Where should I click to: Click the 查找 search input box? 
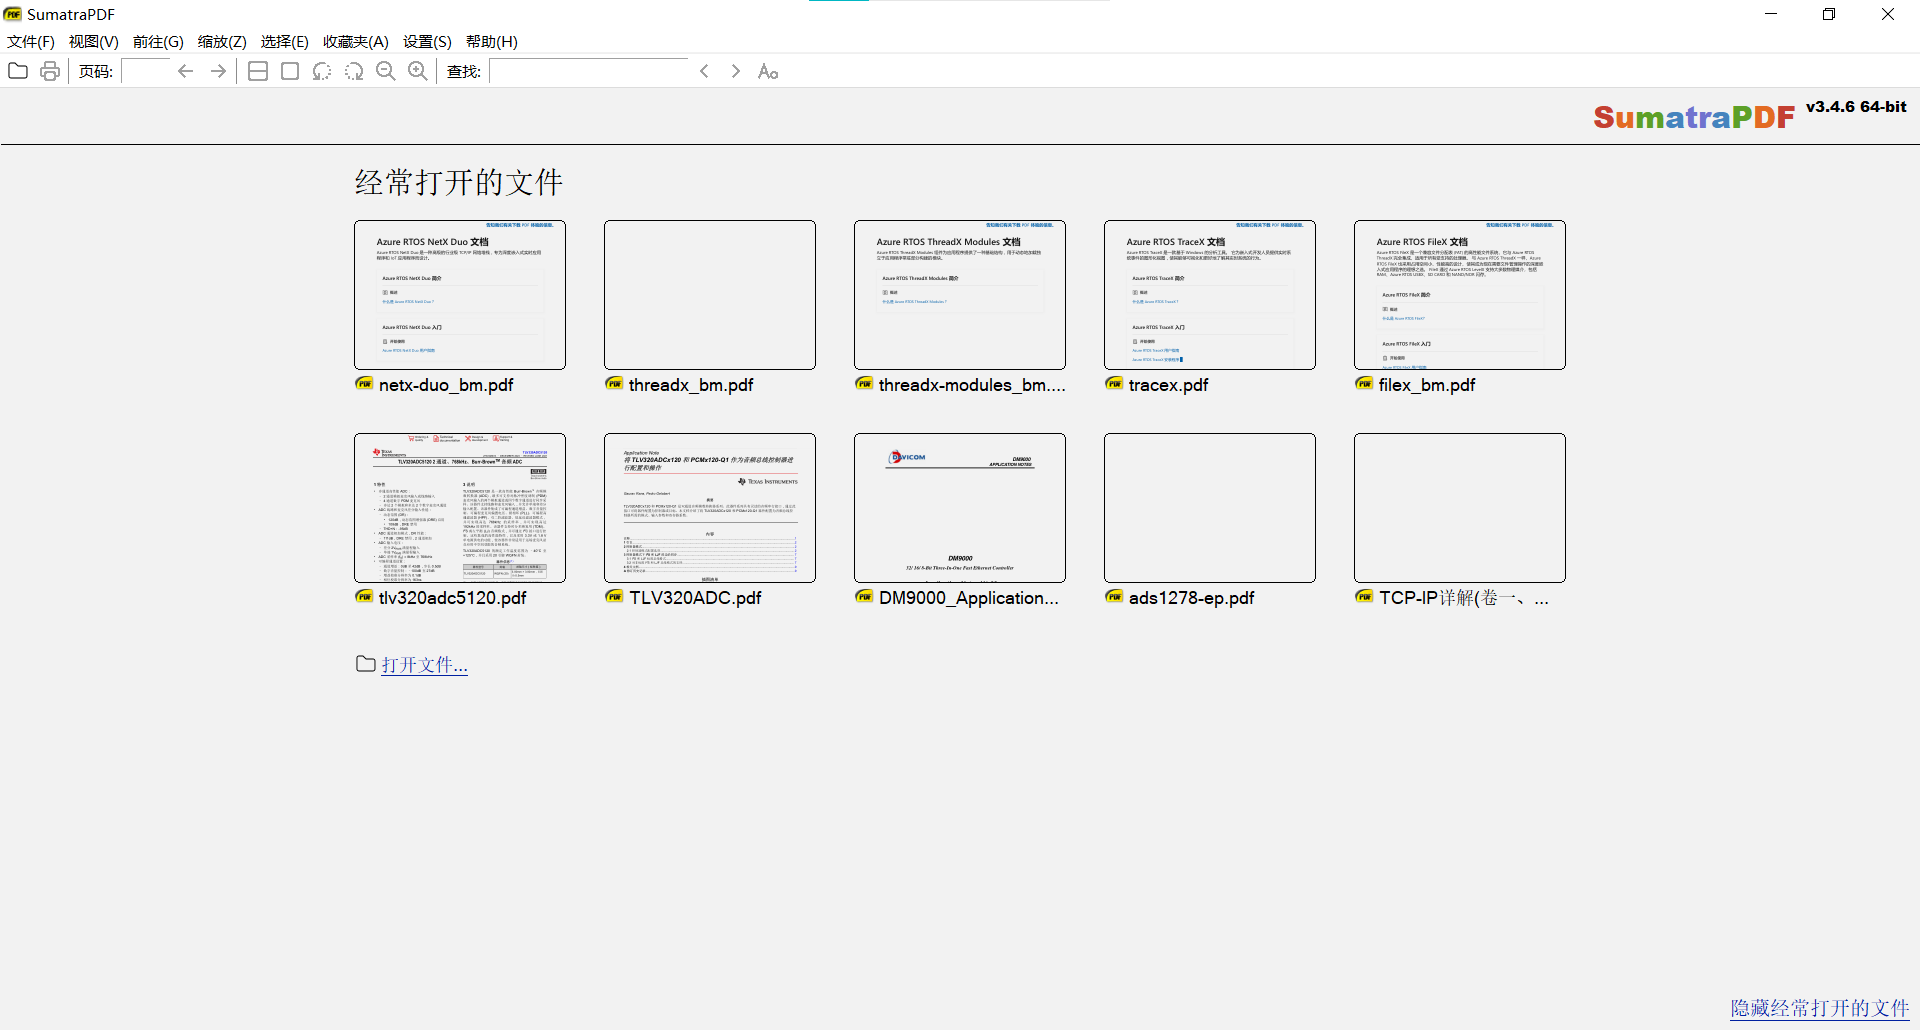(x=589, y=71)
